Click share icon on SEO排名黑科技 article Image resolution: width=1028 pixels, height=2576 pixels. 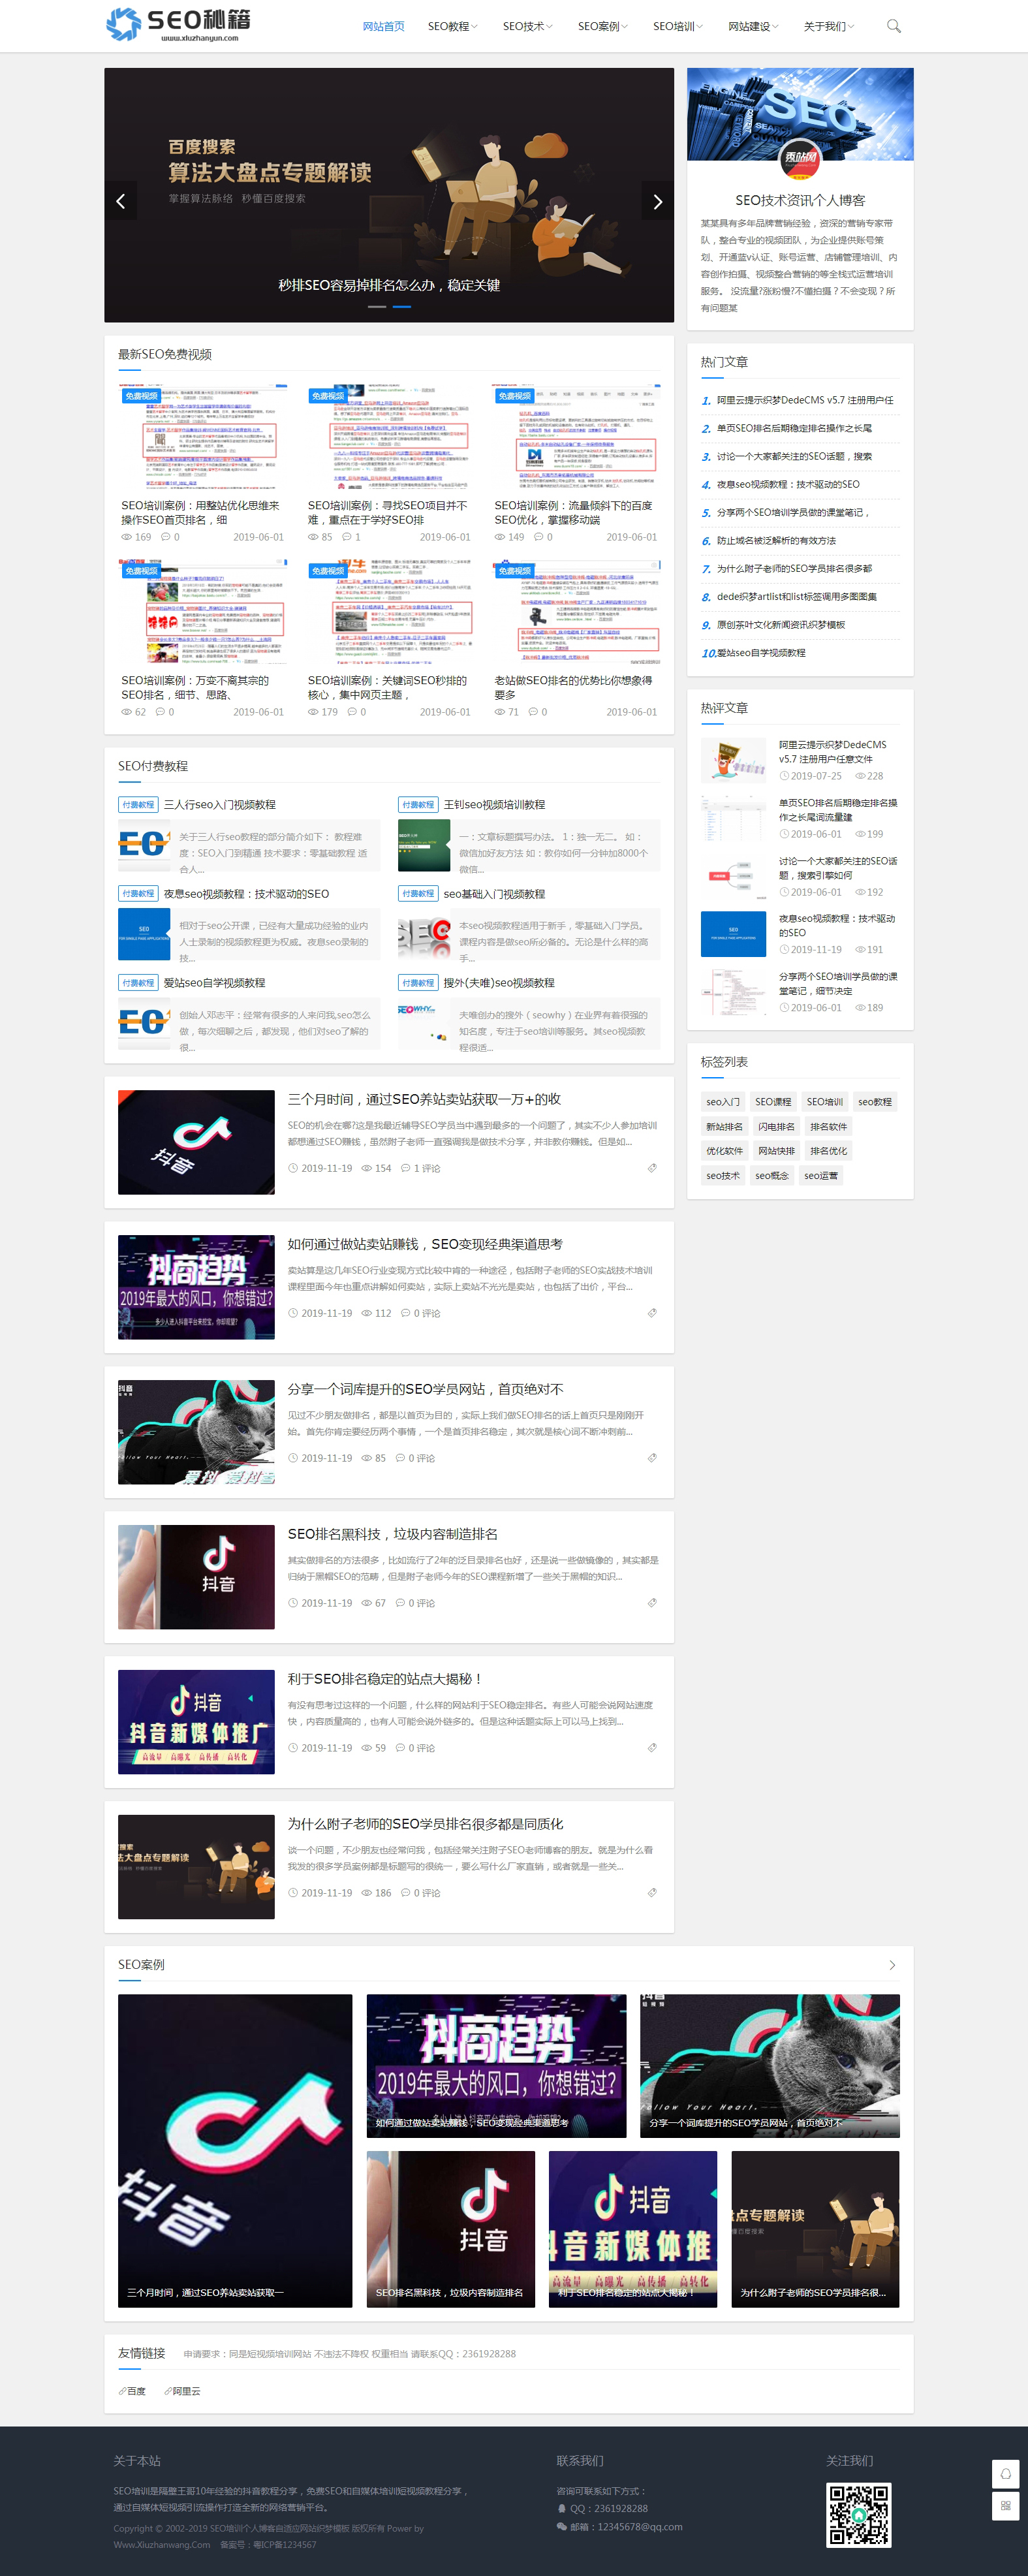click(652, 1602)
